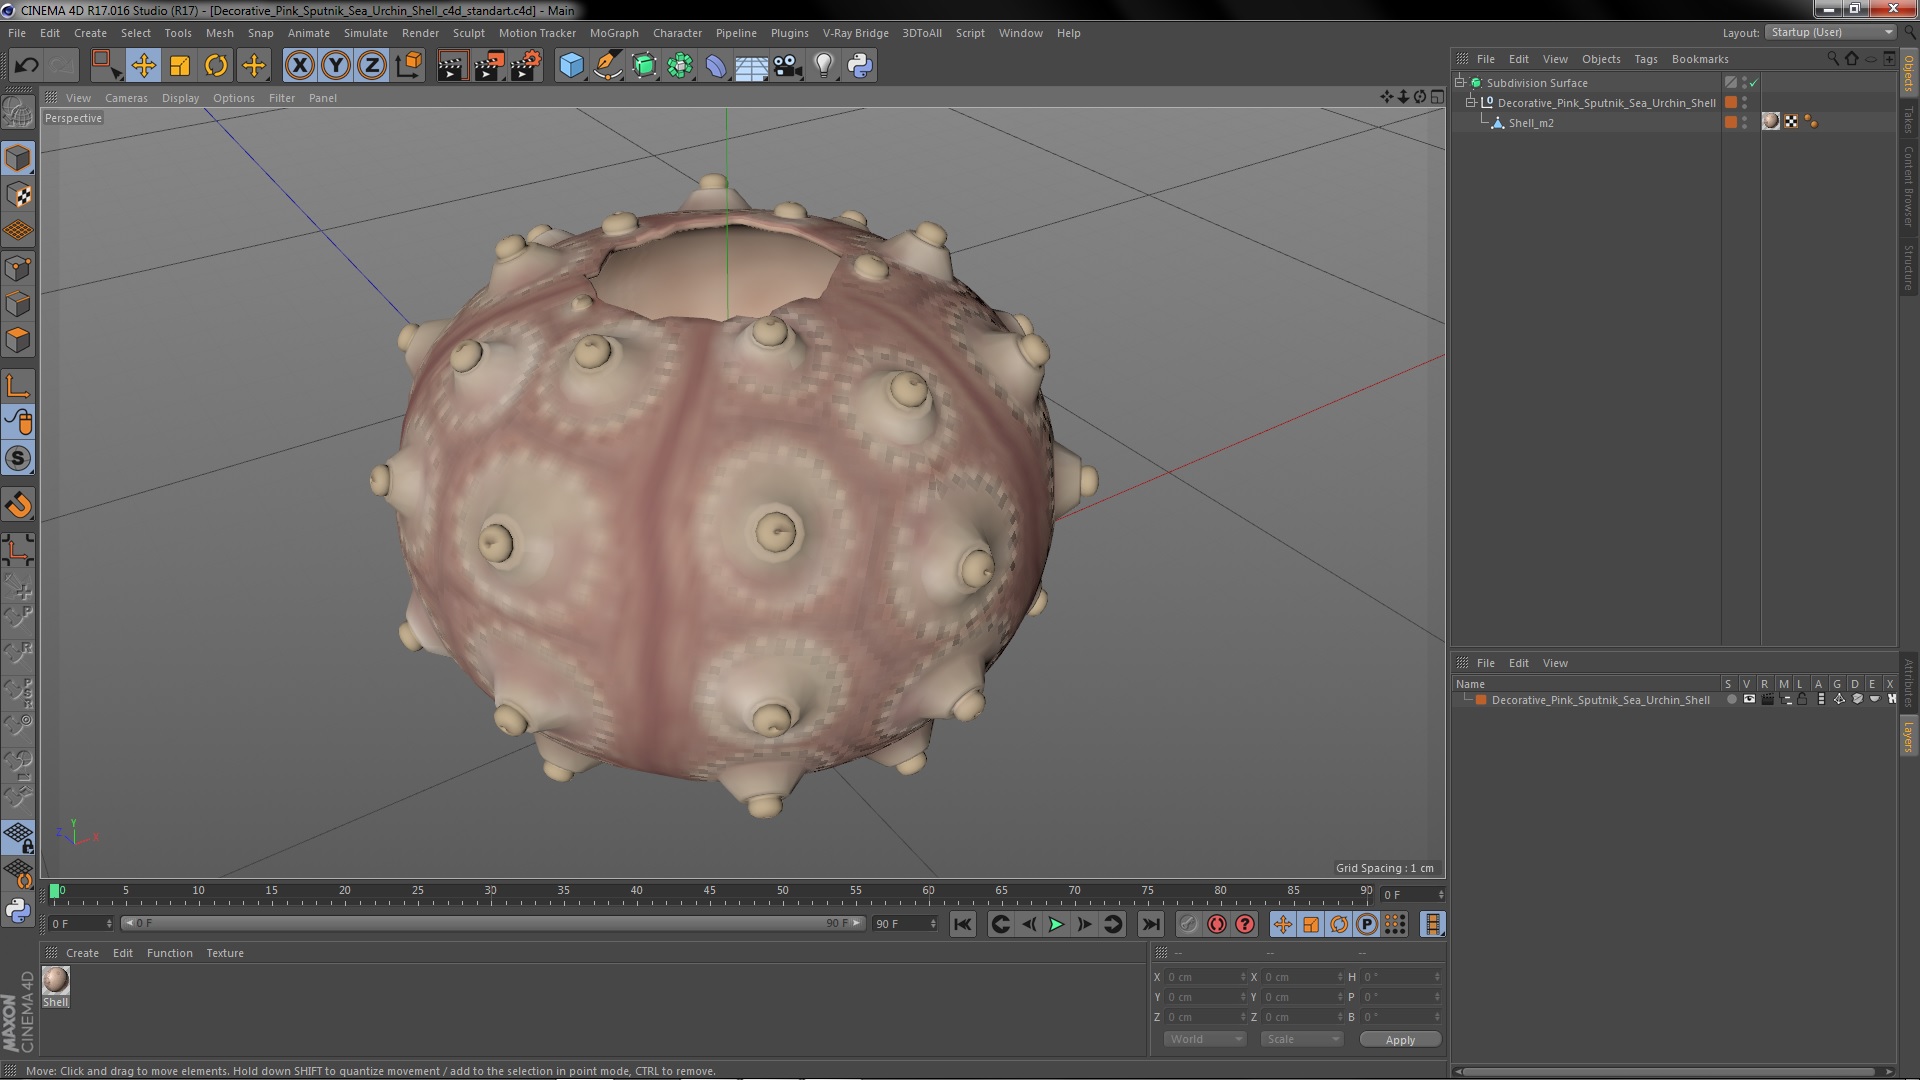
Task: Toggle X axis lock
Action: 299,66
